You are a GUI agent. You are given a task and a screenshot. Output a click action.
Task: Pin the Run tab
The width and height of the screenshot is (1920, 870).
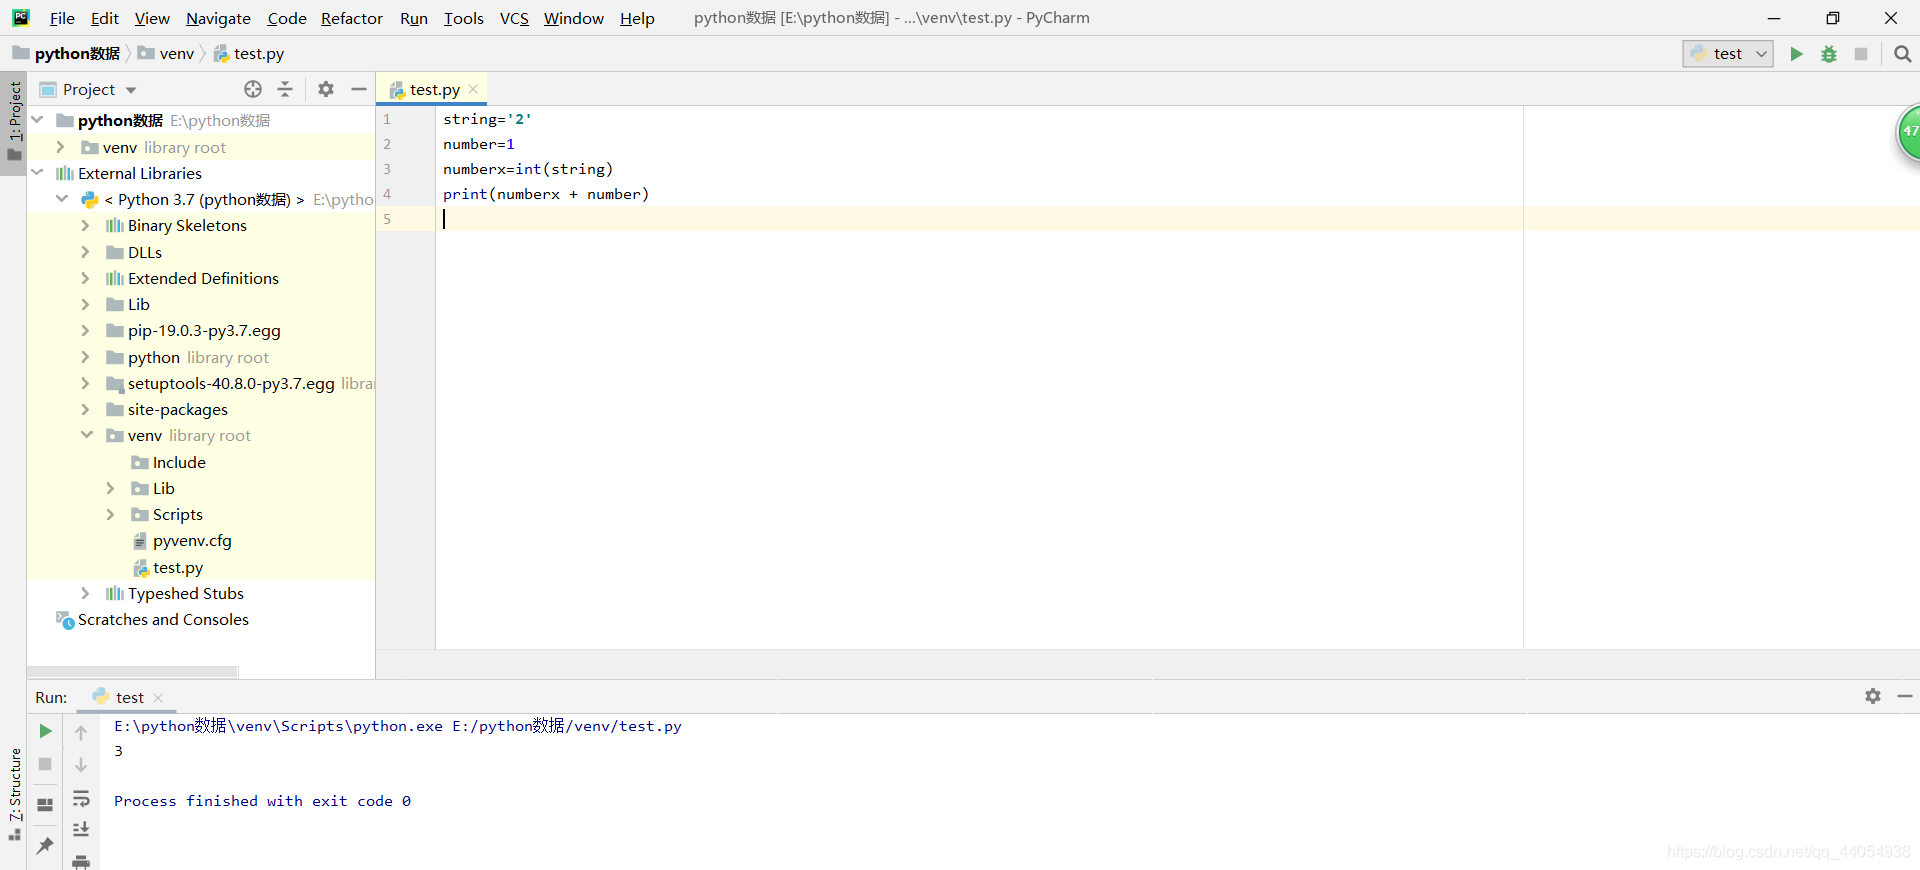point(45,845)
